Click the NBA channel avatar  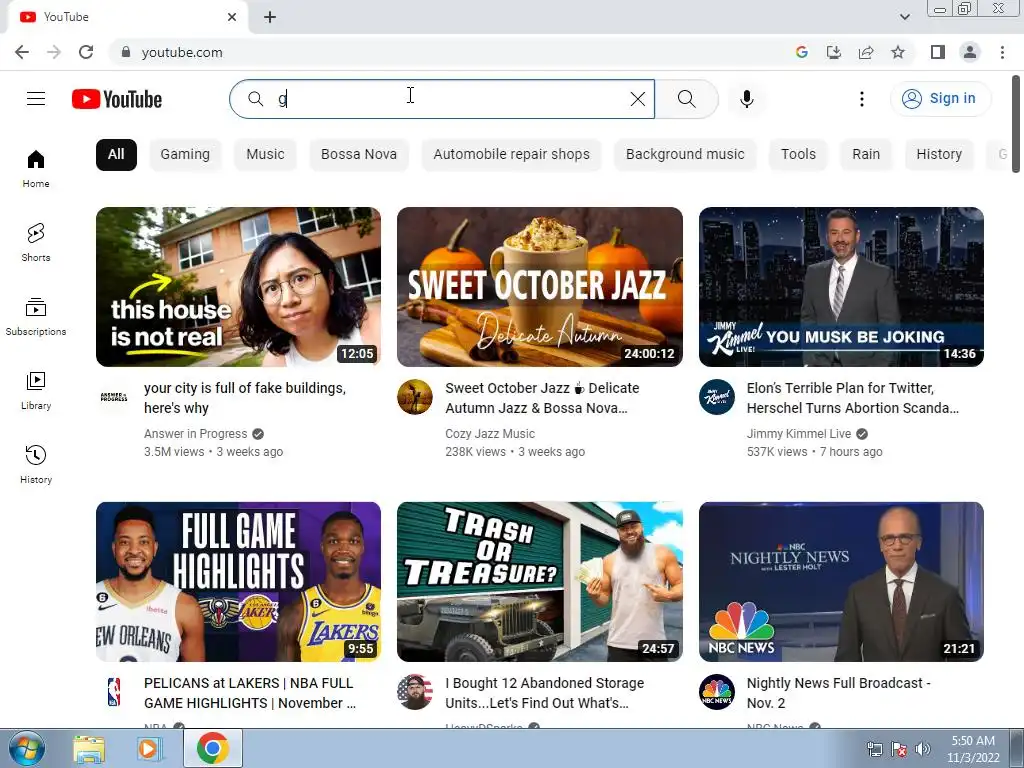[x=114, y=692]
